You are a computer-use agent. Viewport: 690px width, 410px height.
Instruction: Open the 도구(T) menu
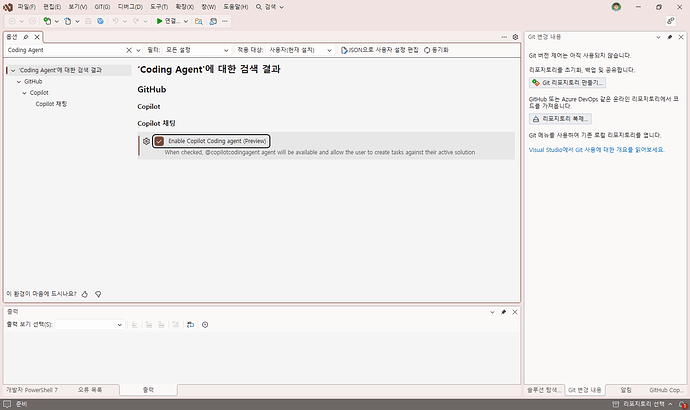coord(159,7)
